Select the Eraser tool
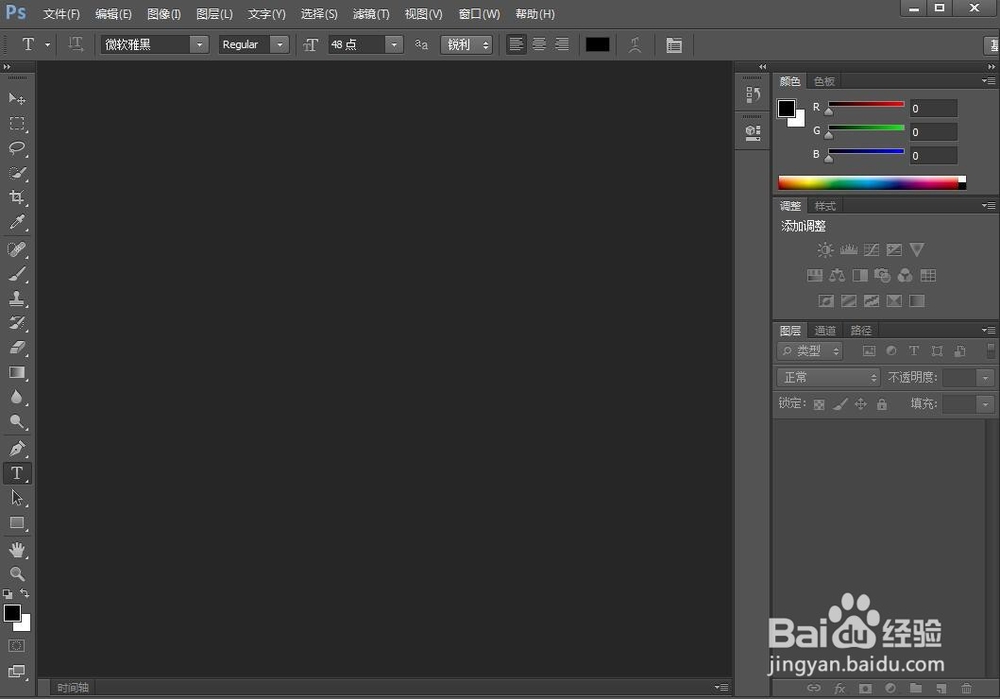 point(17,348)
